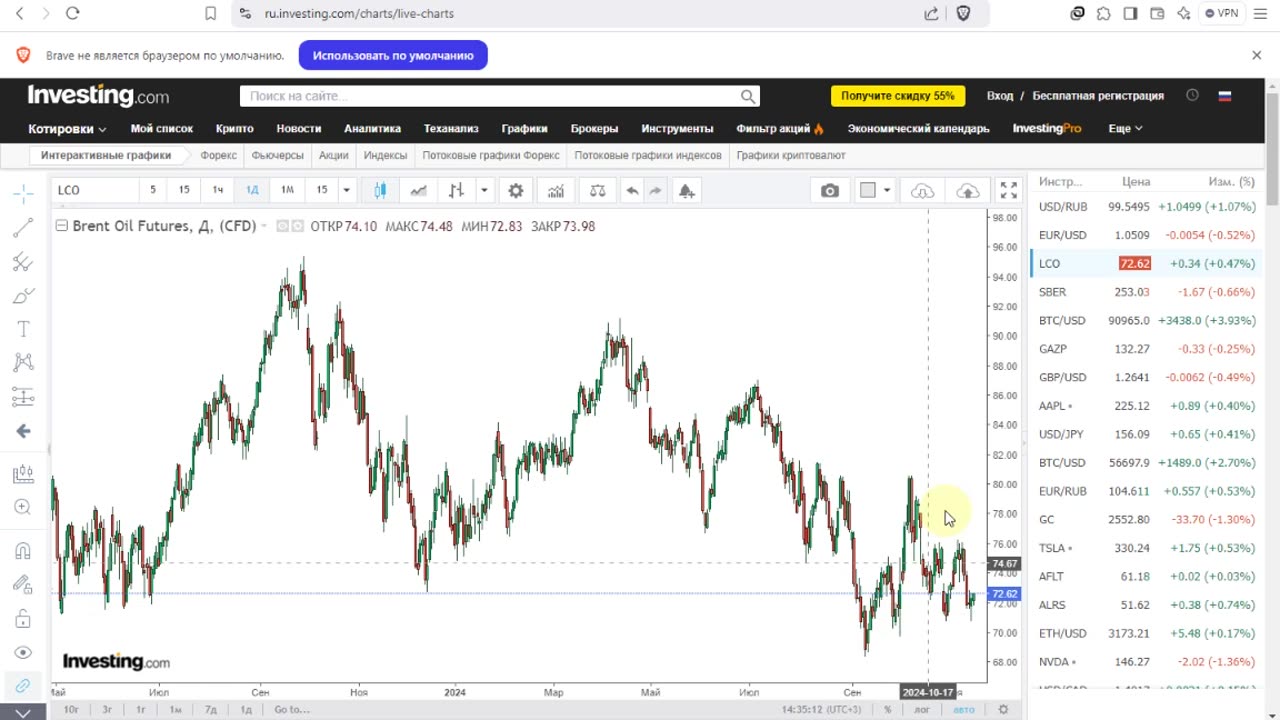The height and width of the screenshot is (720, 1280).
Task: Select candlestick chart style button
Action: [x=380, y=190]
